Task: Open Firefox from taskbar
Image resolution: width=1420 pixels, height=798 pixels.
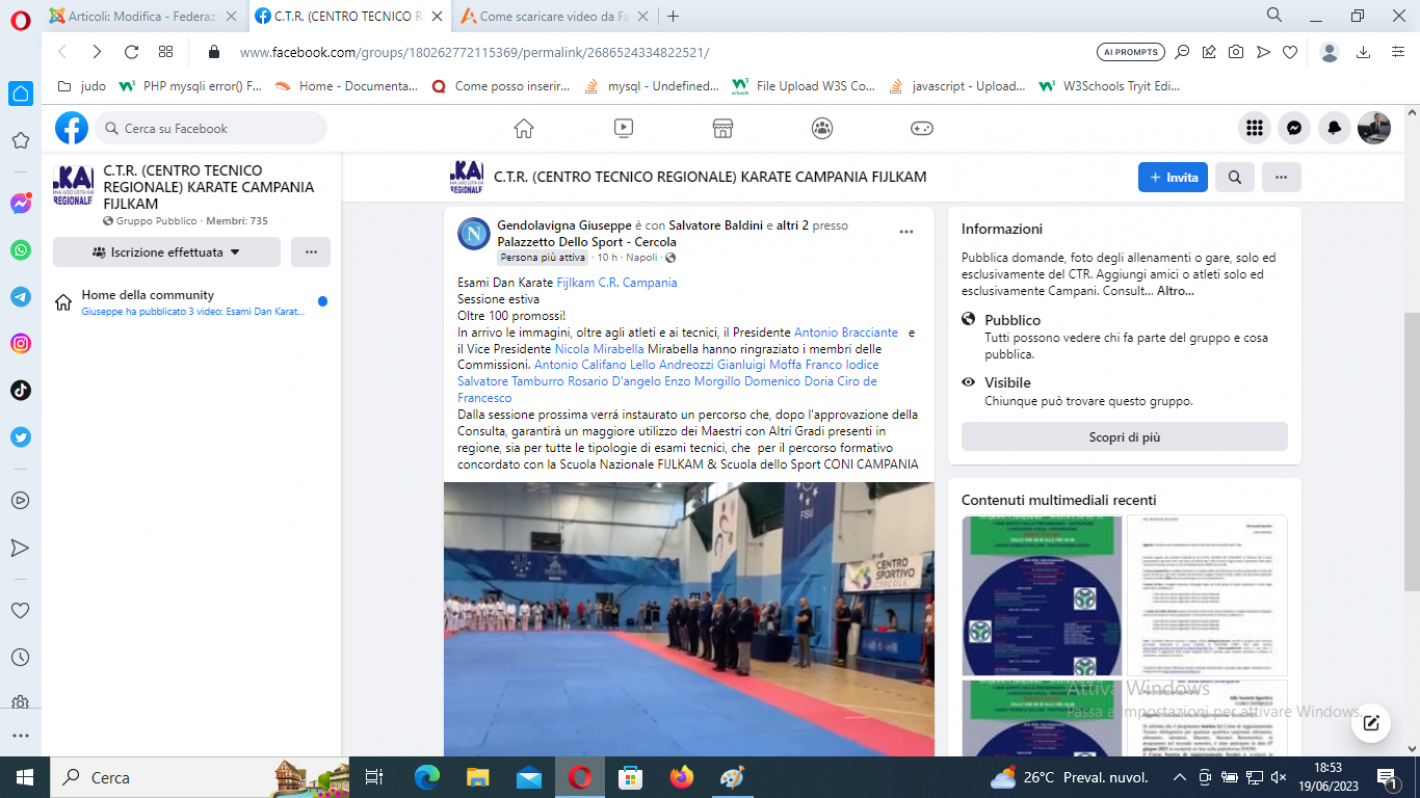Action: [x=682, y=777]
